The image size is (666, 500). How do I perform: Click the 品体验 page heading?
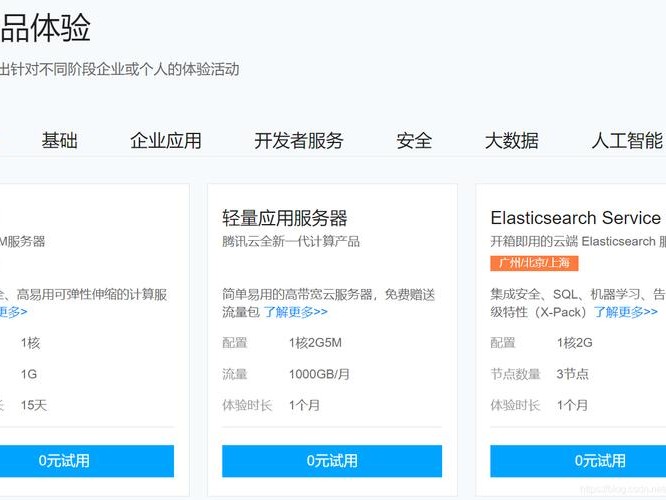45,28
